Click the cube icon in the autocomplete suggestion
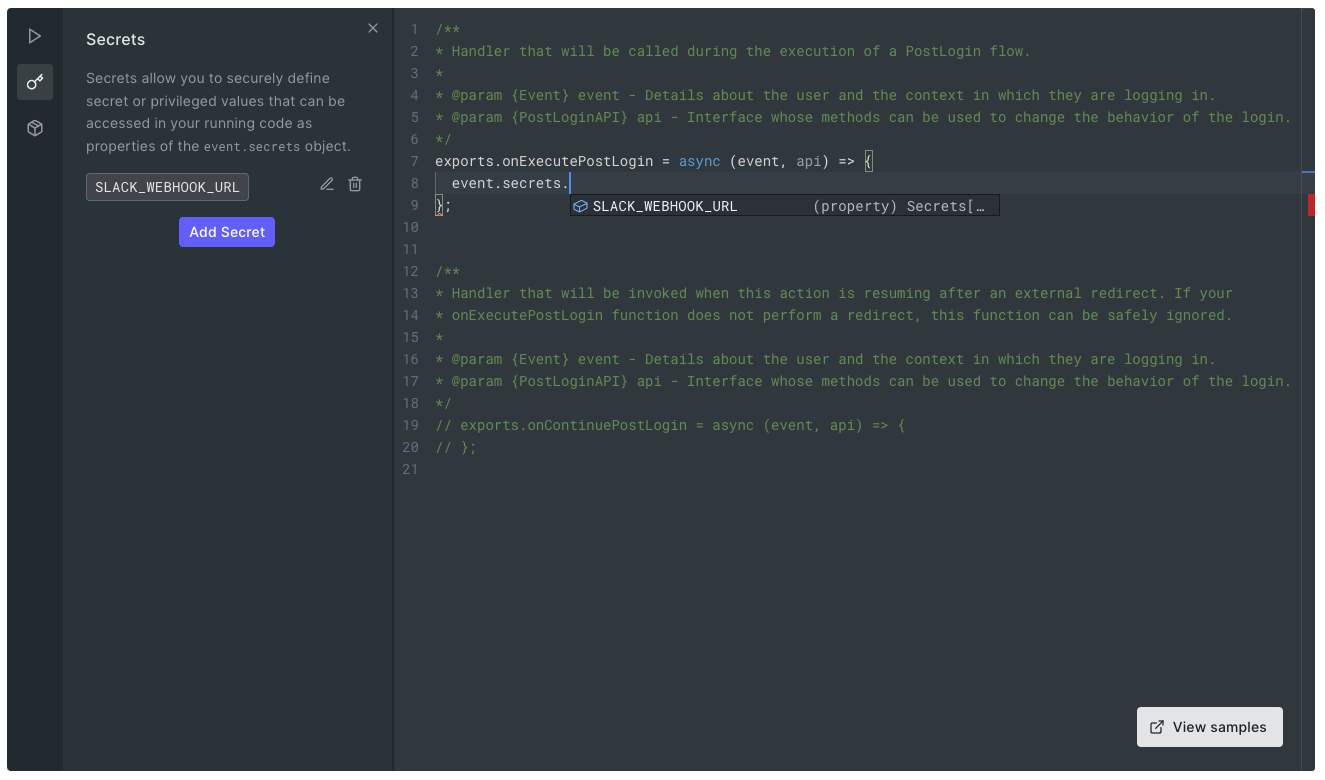Screen dimensions: 1325x780 click(x=580, y=205)
